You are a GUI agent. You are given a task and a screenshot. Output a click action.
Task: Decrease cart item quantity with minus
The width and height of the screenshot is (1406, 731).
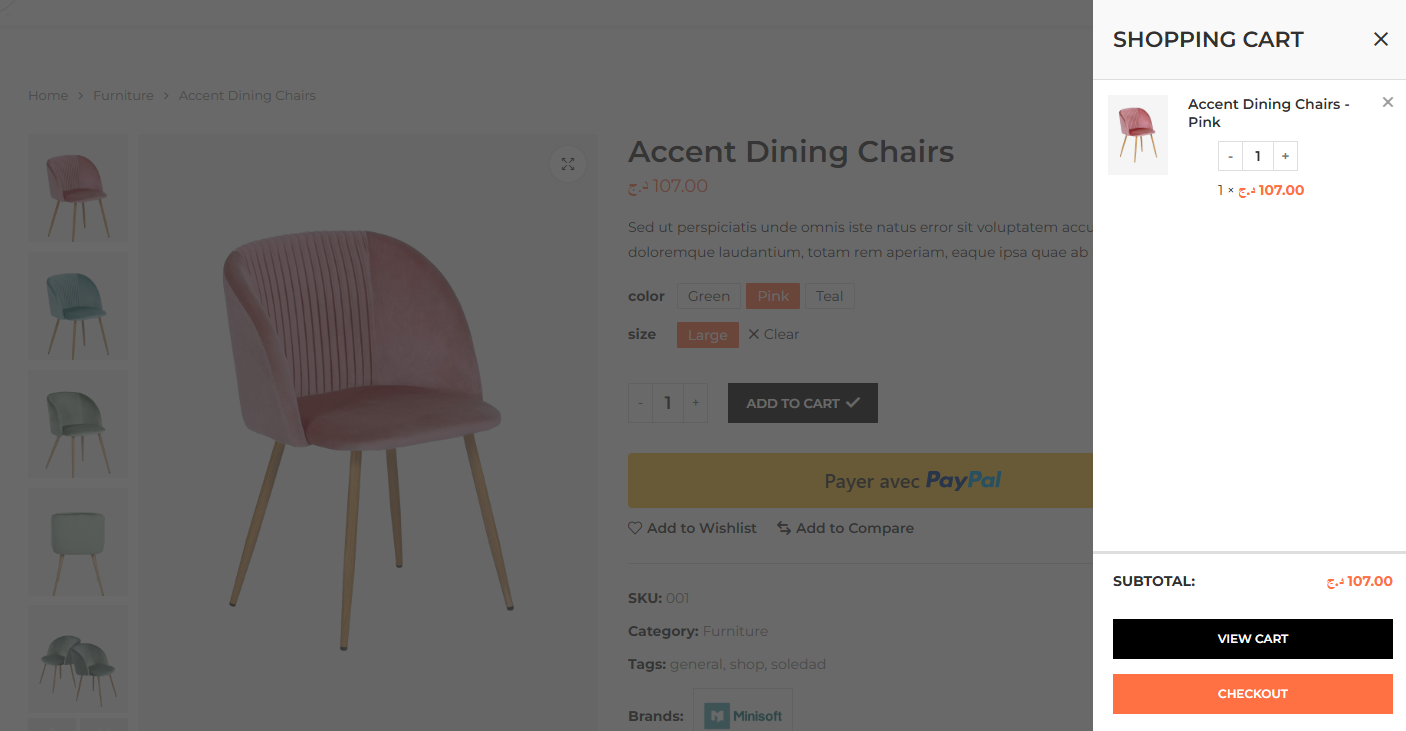tap(1230, 156)
